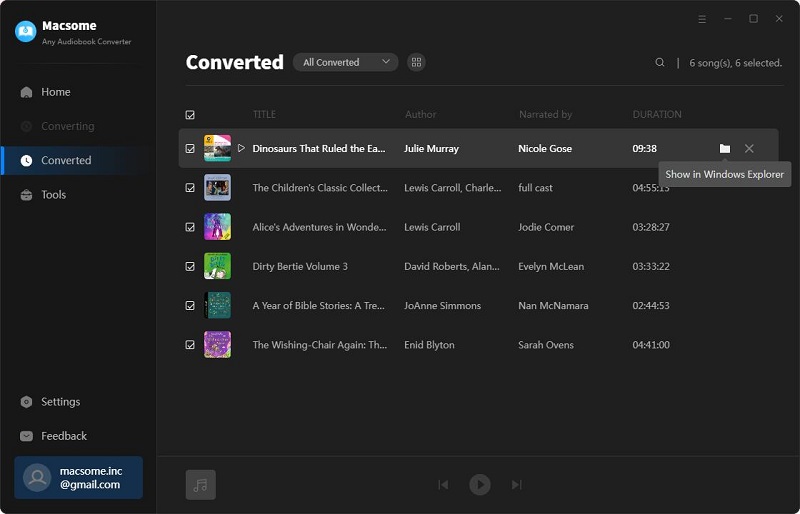Click the DURATION column header

(657, 114)
